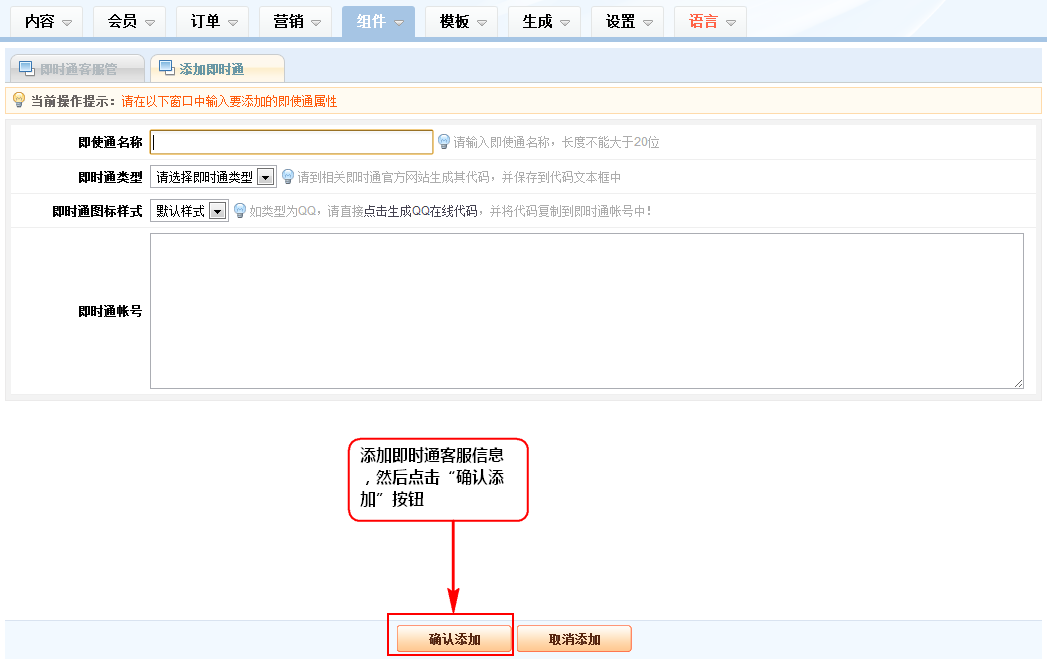Expand the 会员 menu arrow

click(149, 22)
